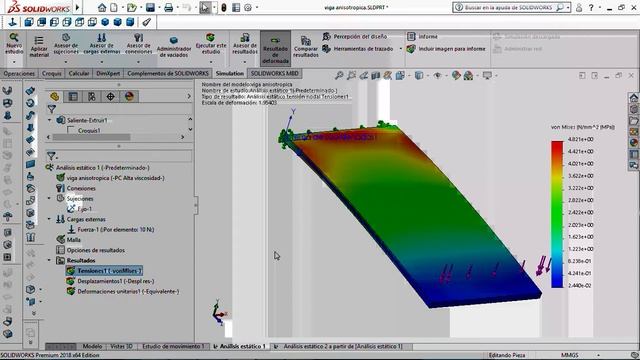The width and height of the screenshot is (640, 360).
Task: Click the Save icon
Action: pos(150,7)
